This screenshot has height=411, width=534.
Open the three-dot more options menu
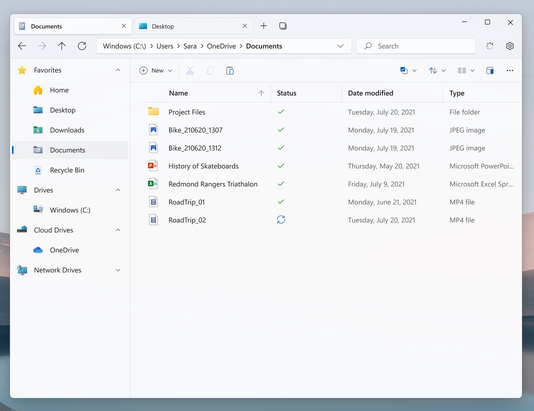pyautogui.click(x=510, y=70)
